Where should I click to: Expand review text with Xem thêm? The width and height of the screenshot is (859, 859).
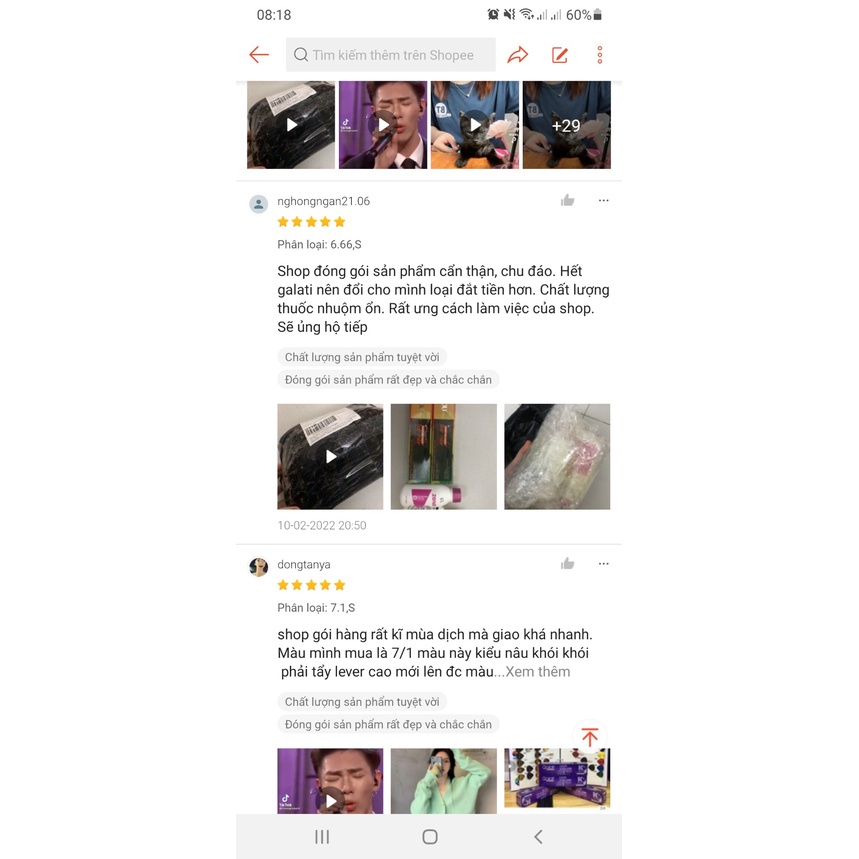pos(537,672)
